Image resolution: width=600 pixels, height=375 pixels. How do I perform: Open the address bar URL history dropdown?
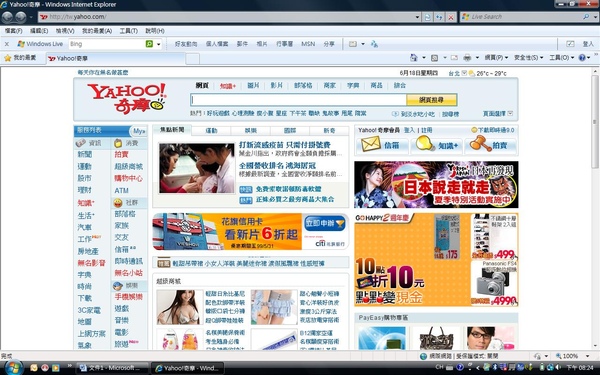(417, 17)
